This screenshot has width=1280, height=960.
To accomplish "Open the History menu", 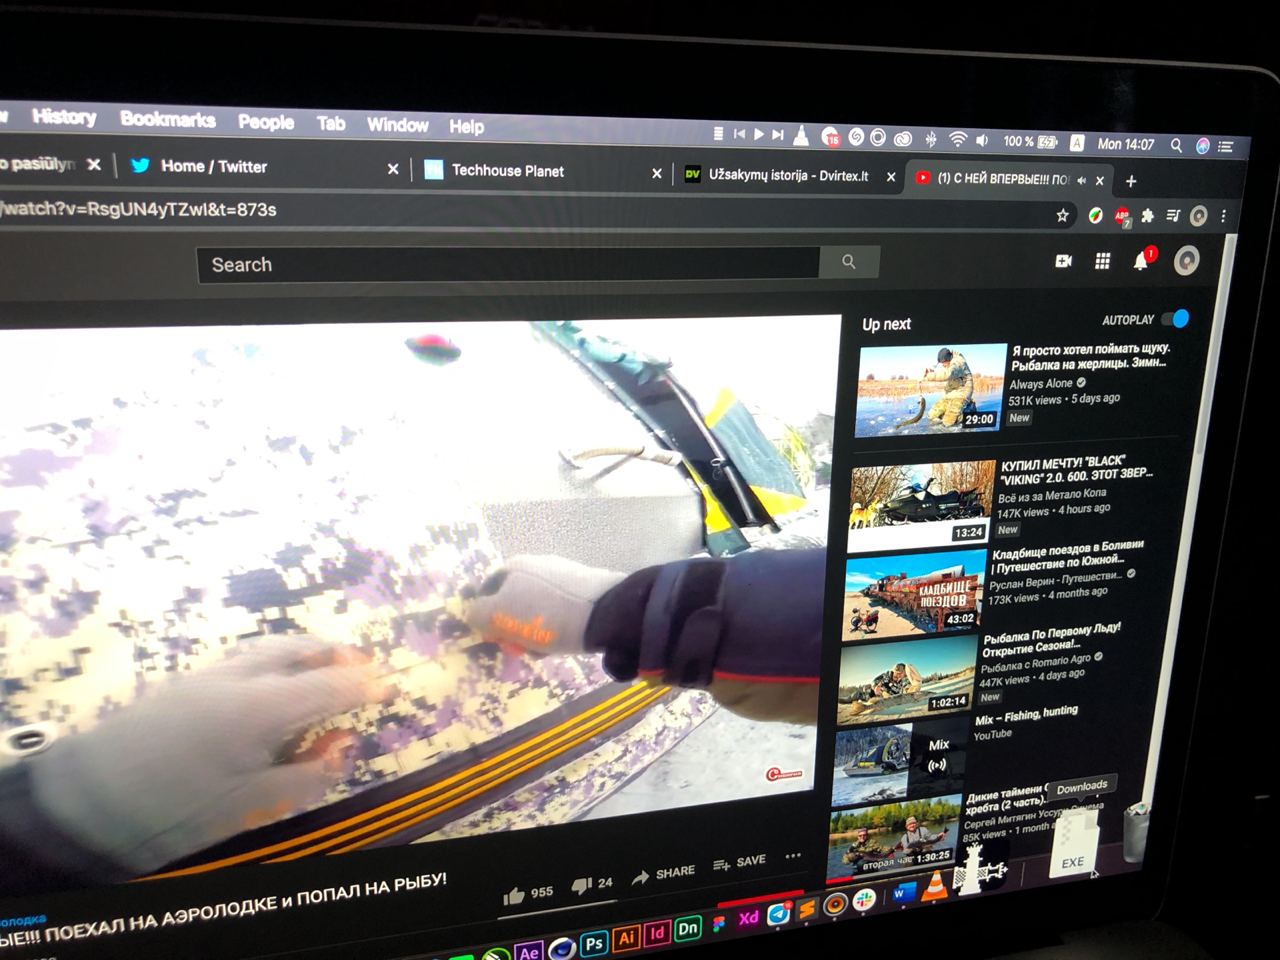I will point(64,117).
